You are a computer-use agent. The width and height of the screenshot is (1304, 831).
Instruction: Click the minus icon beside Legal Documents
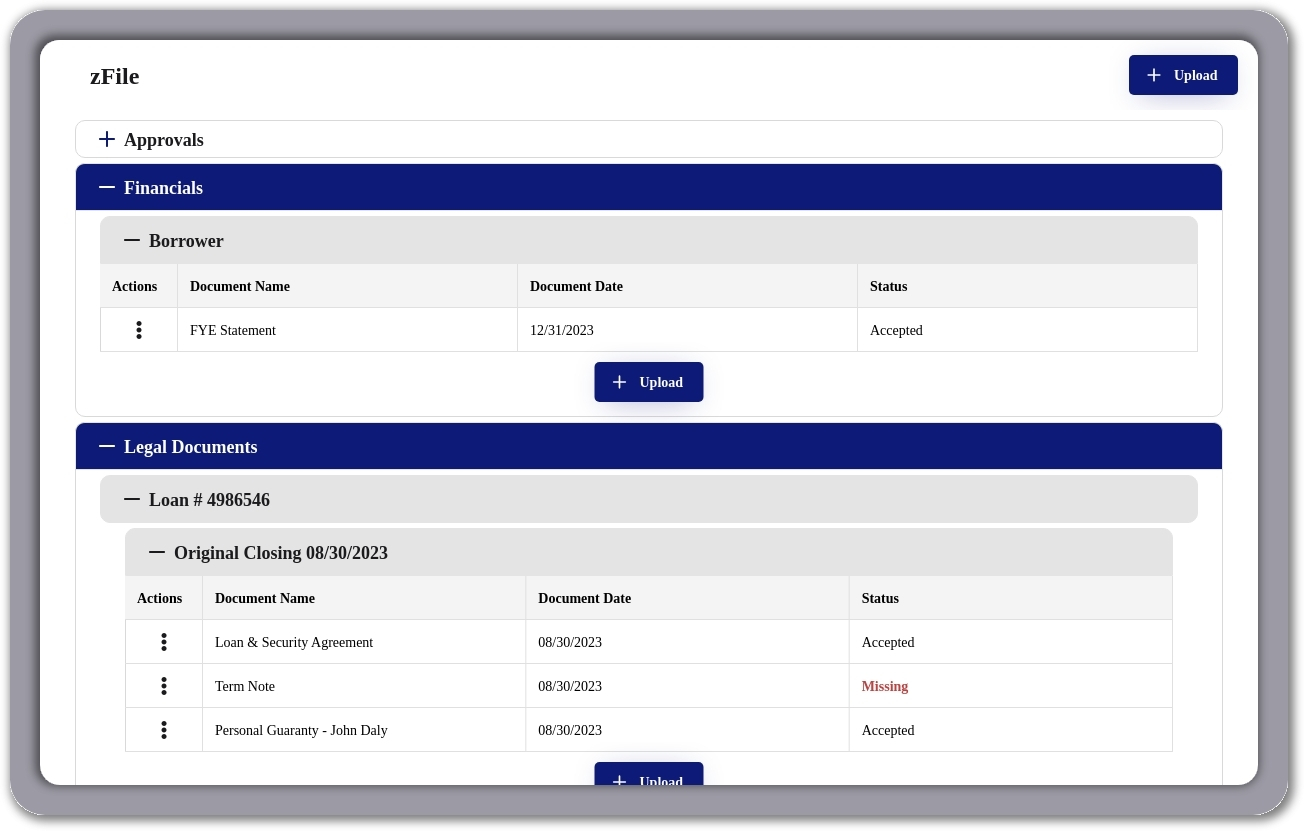click(107, 446)
